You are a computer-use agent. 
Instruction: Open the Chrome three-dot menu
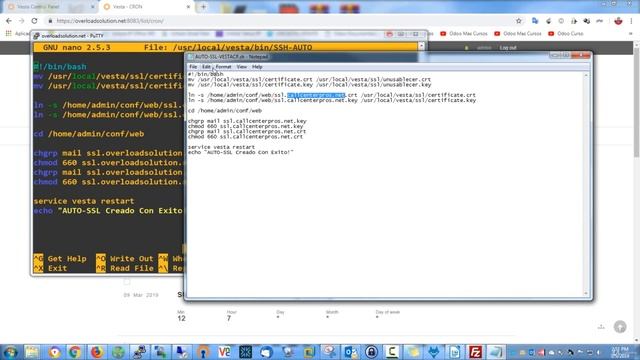(631, 21)
